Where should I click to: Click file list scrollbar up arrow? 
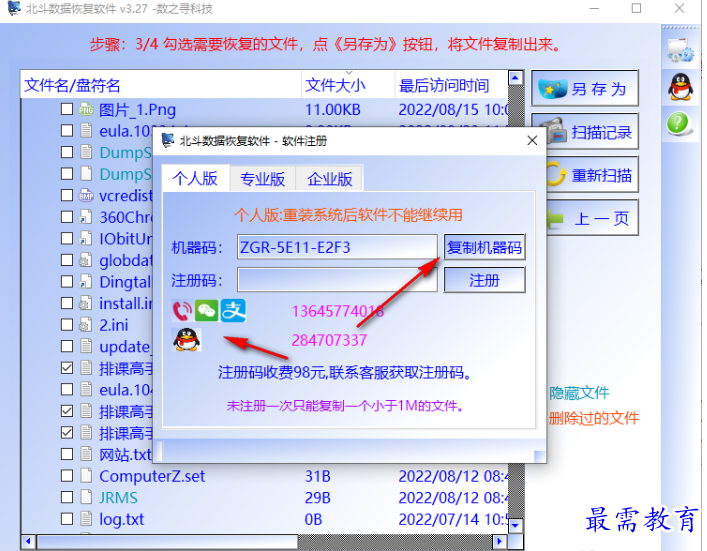point(515,78)
